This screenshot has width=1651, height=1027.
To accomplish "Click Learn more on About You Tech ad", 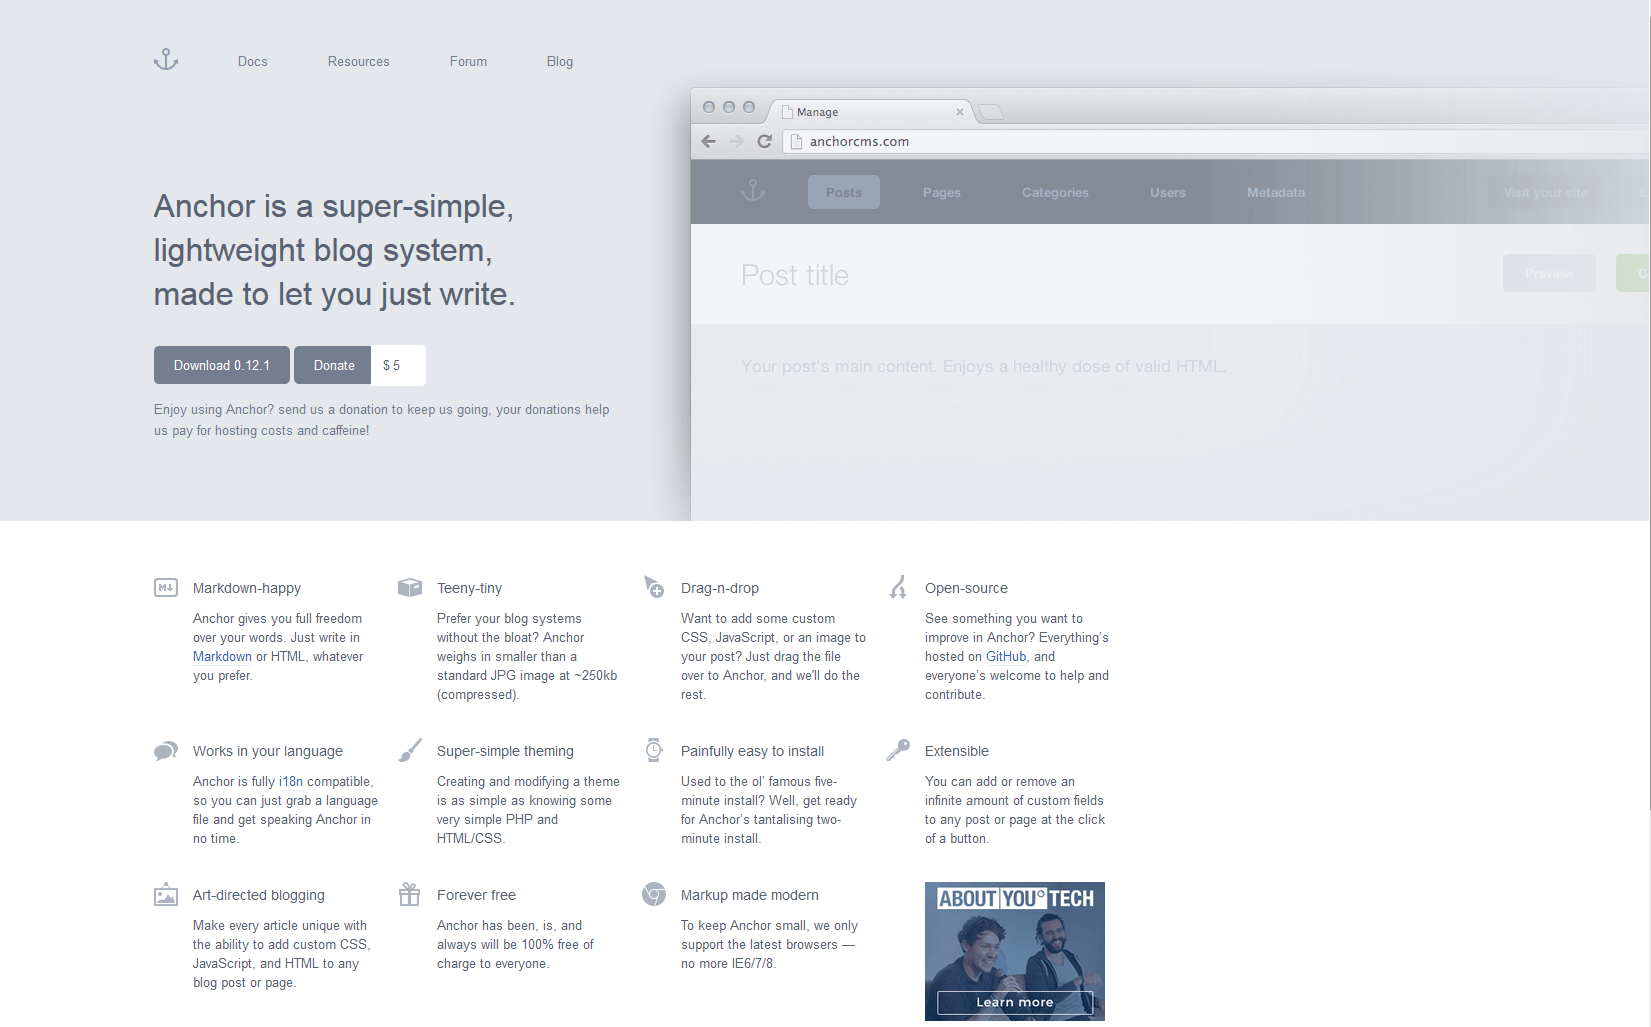I will tap(1014, 1002).
